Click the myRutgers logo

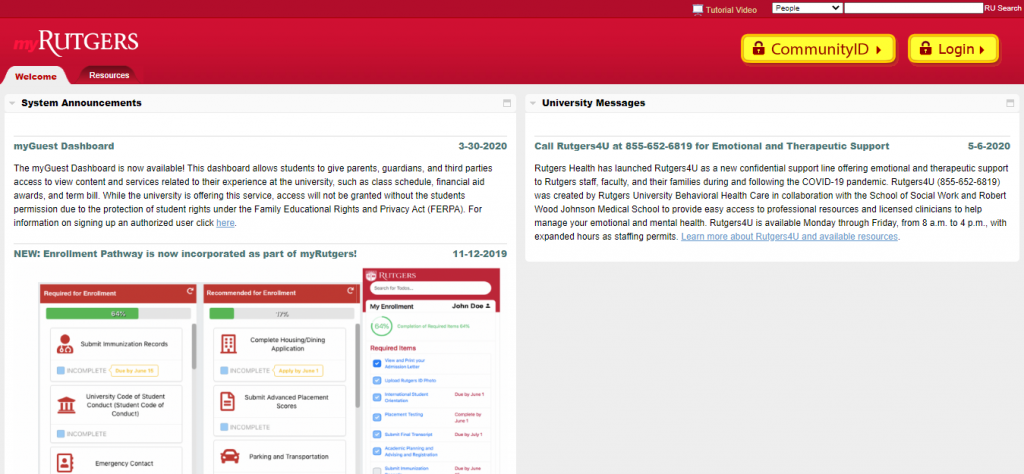pos(76,44)
